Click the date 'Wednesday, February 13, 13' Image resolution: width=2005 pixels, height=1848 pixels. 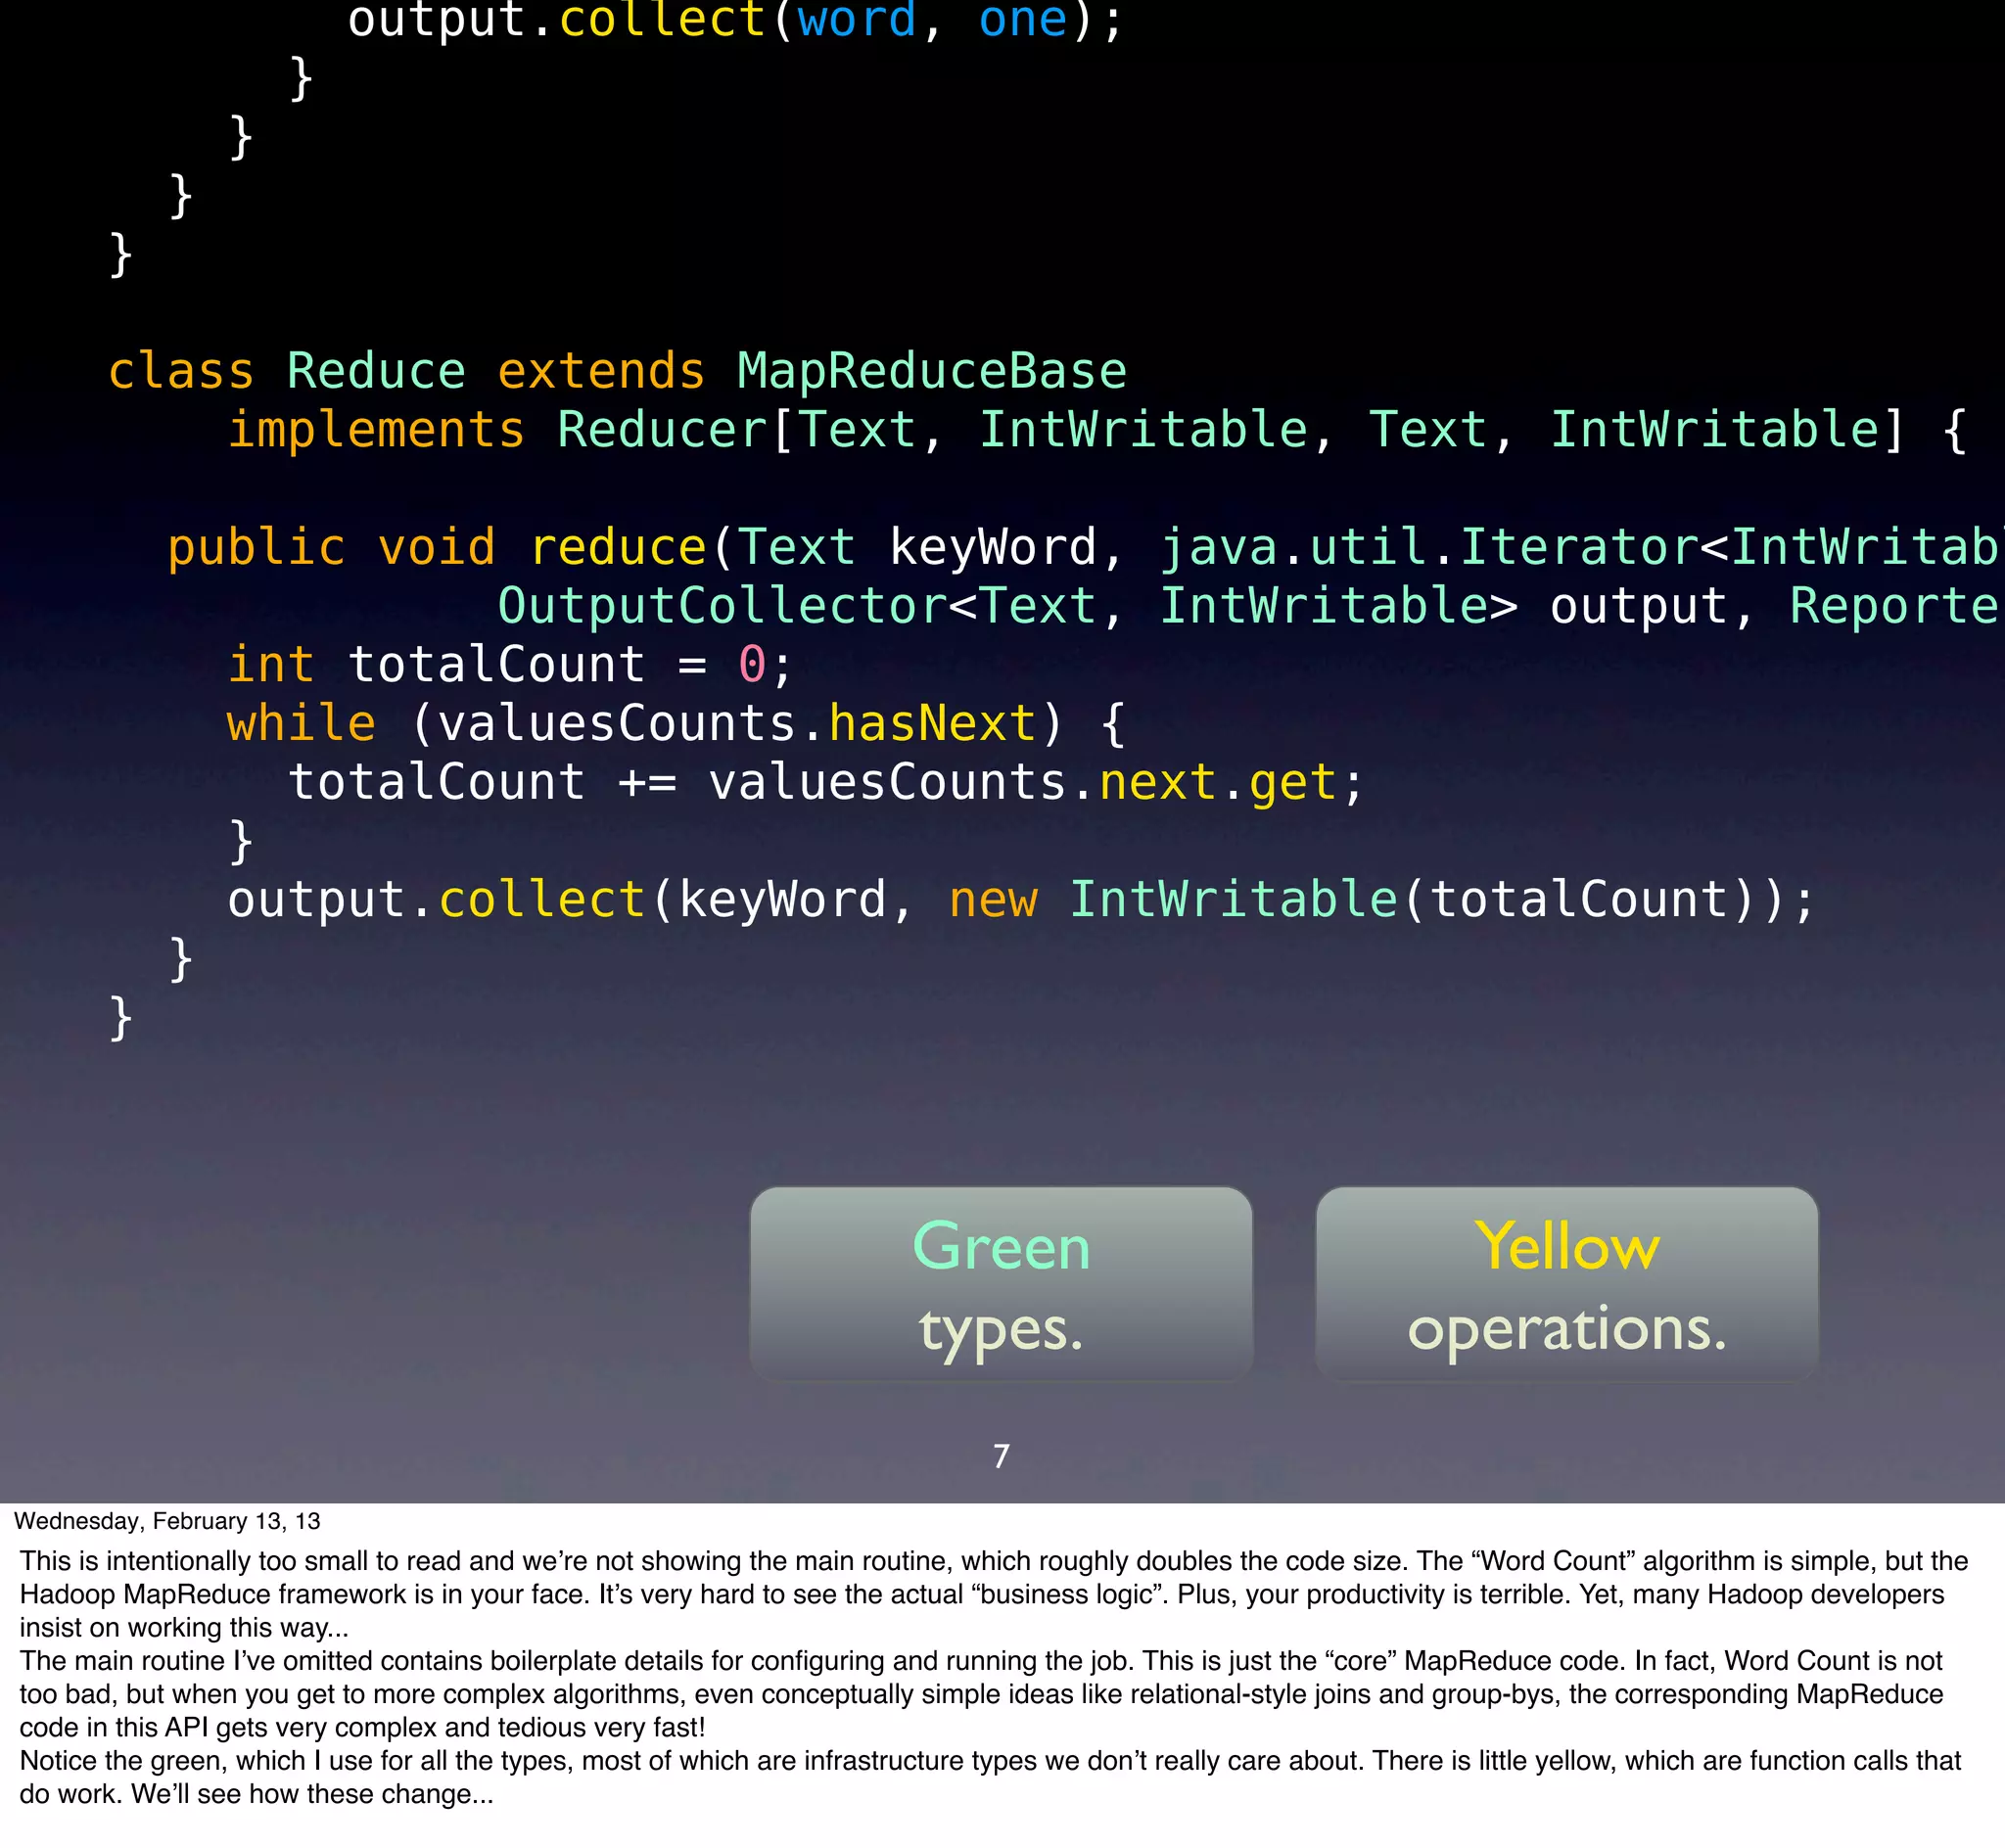pyautogui.click(x=167, y=1521)
